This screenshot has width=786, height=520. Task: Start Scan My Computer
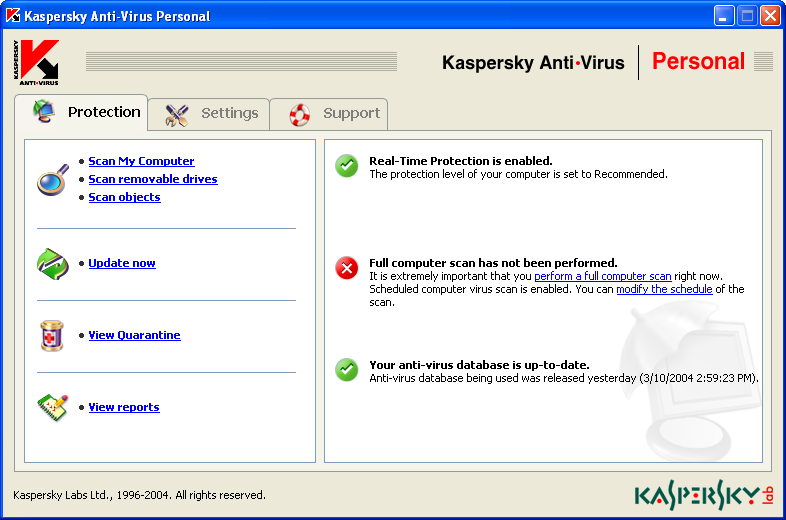[x=141, y=161]
